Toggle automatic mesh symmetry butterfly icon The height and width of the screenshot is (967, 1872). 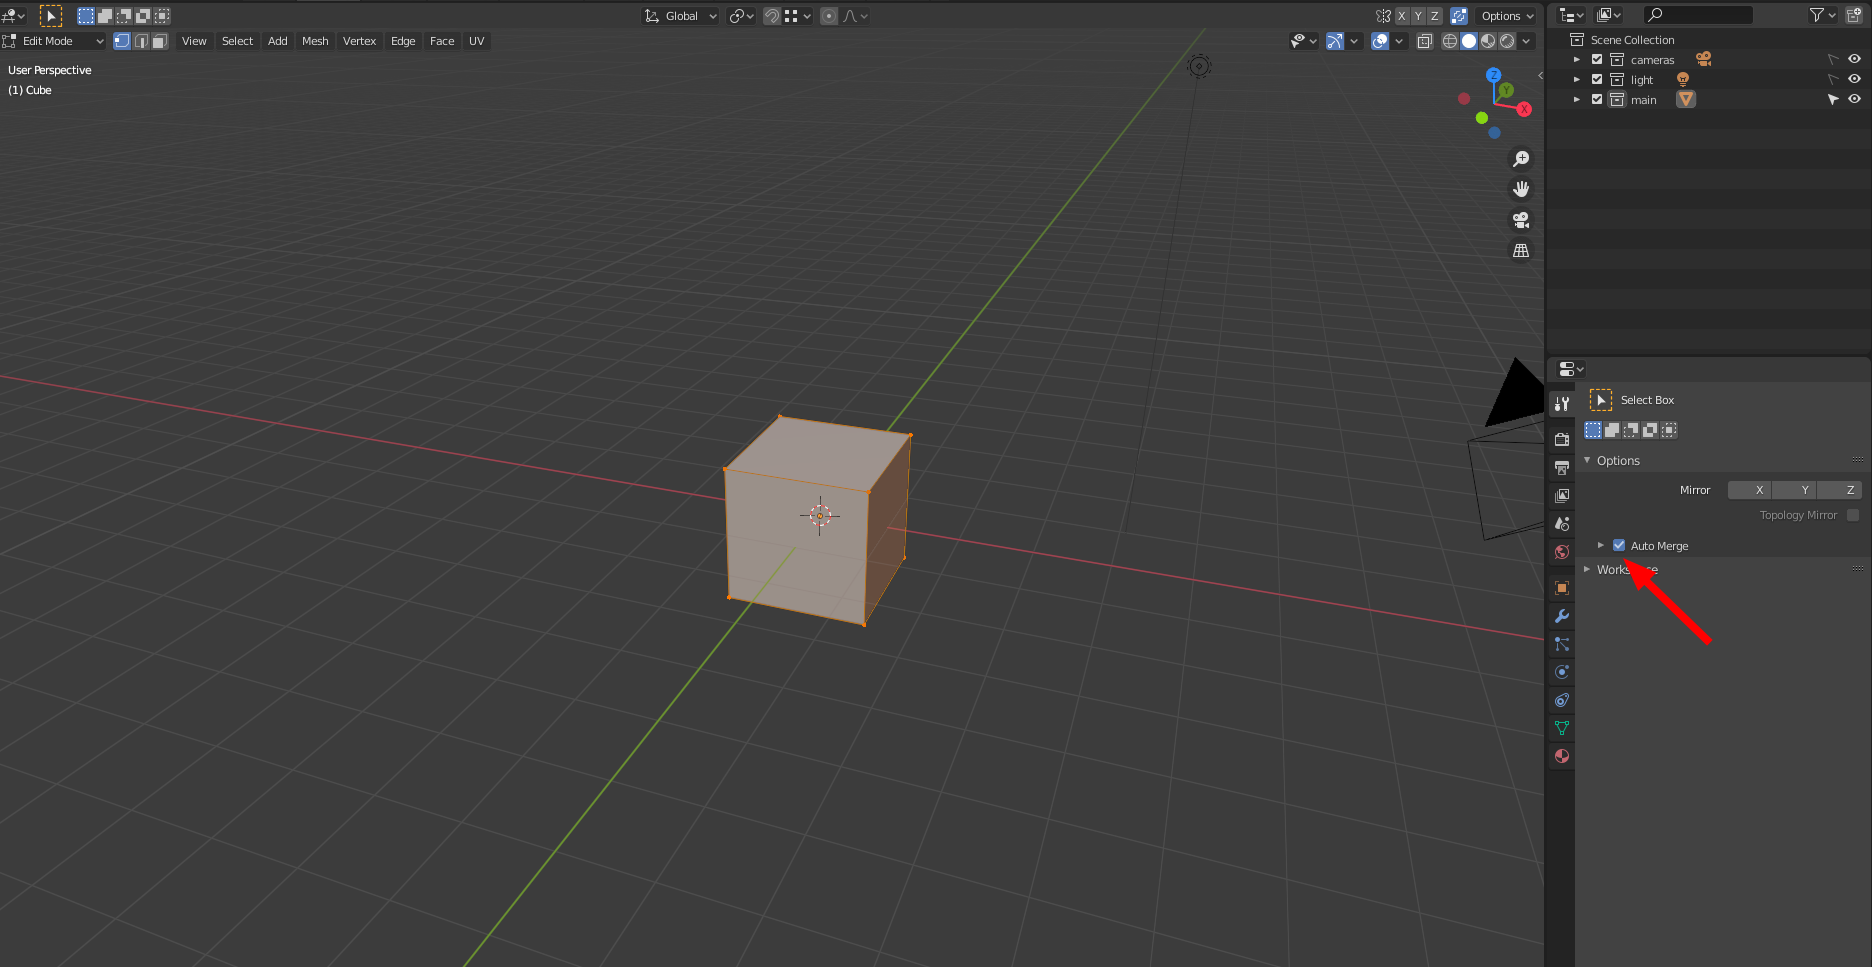coord(1383,16)
